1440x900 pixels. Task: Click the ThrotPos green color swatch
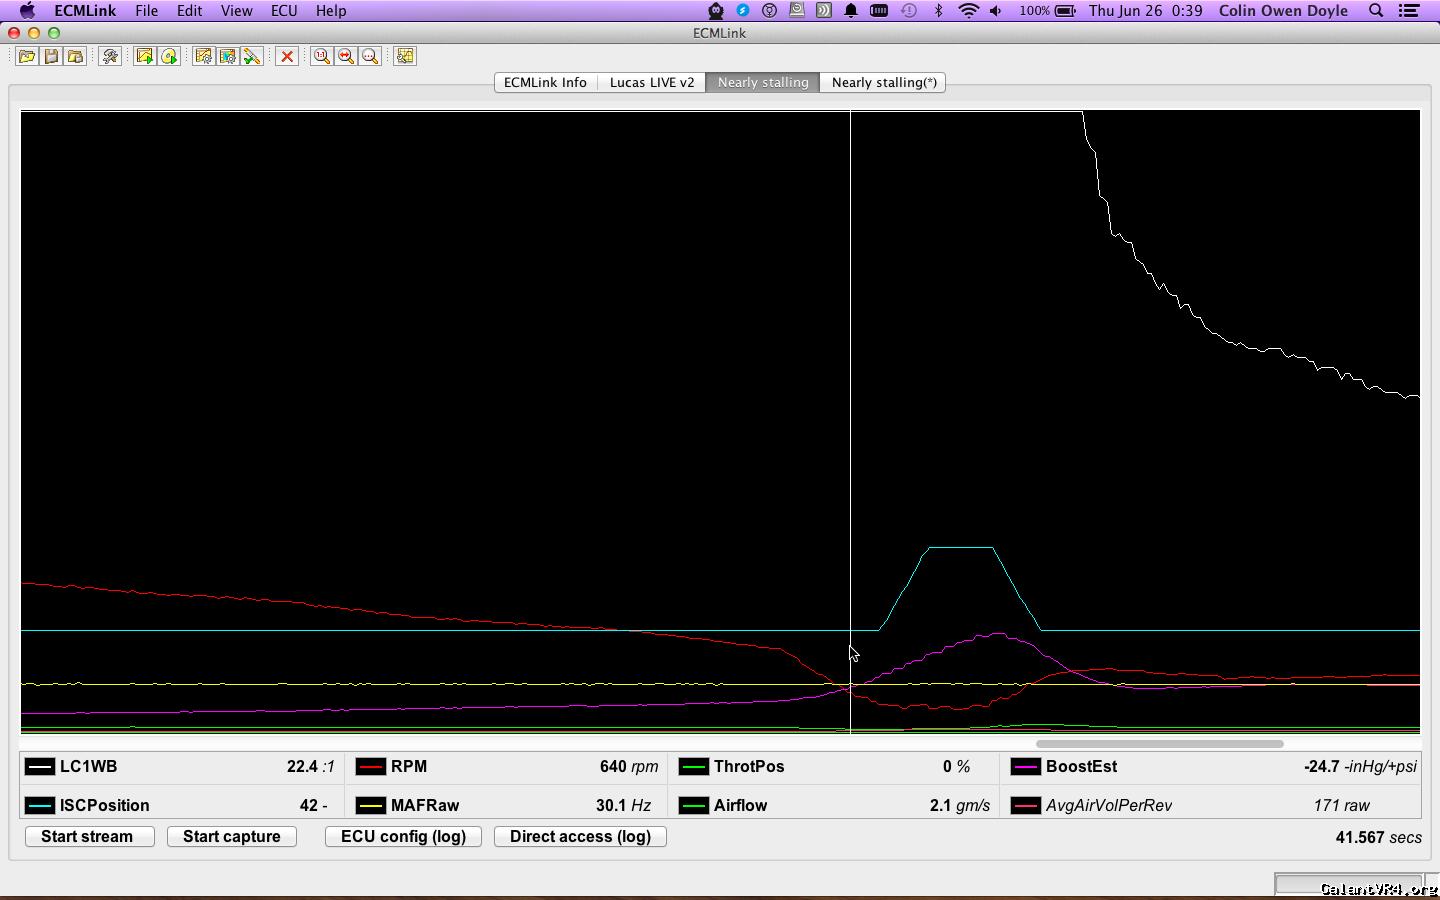(x=693, y=767)
